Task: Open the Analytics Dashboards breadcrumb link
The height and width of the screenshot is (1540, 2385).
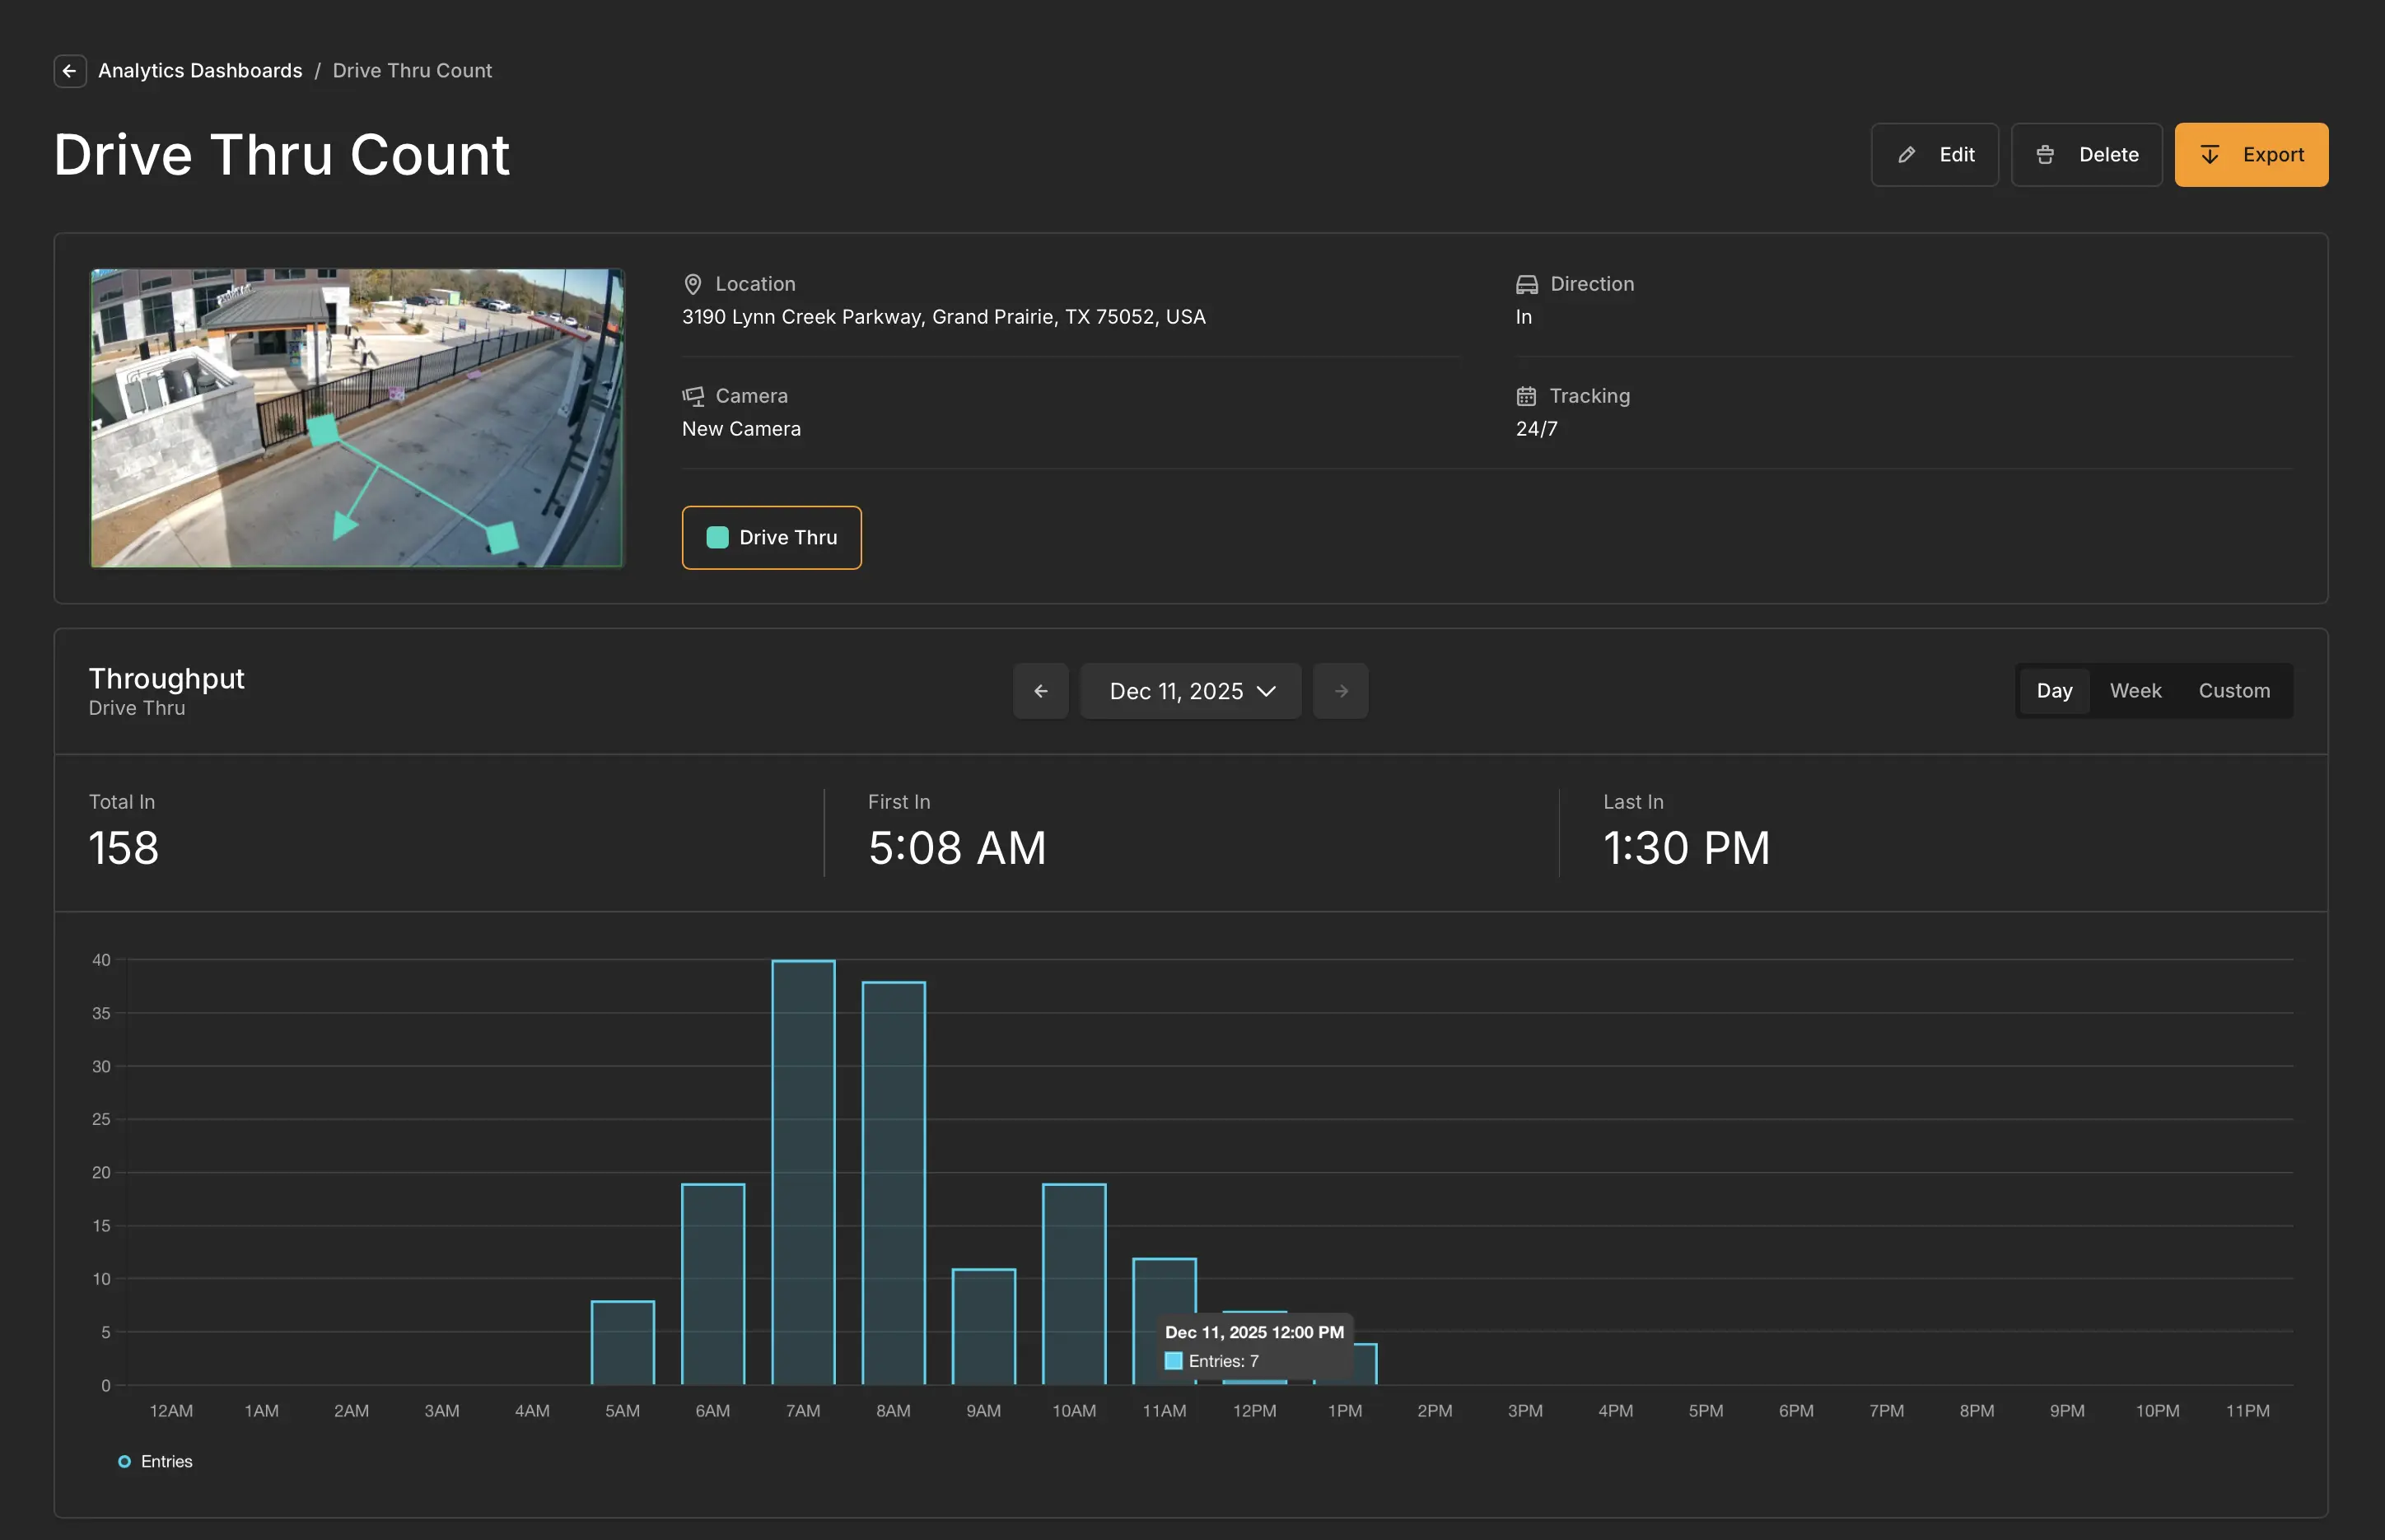Action: pyautogui.click(x=200, y=70)
